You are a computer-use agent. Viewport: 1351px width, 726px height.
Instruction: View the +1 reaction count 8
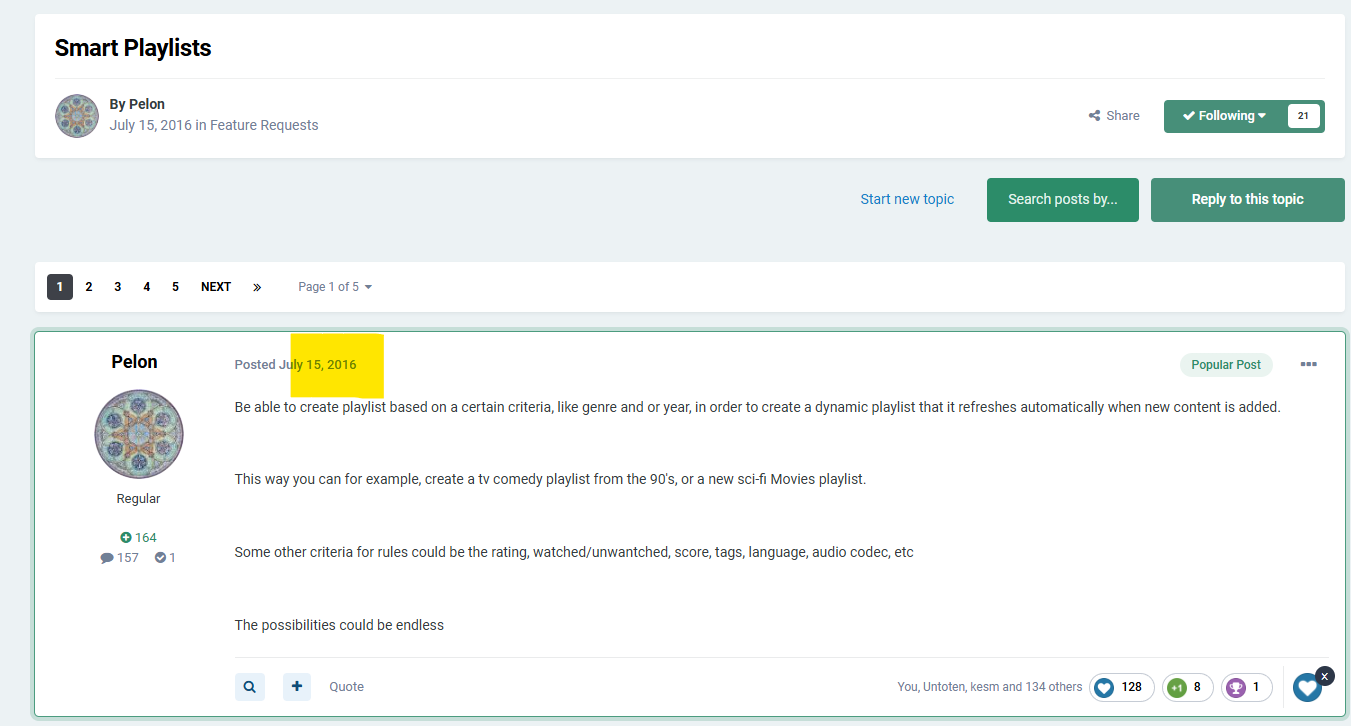tap(1187, 687)
